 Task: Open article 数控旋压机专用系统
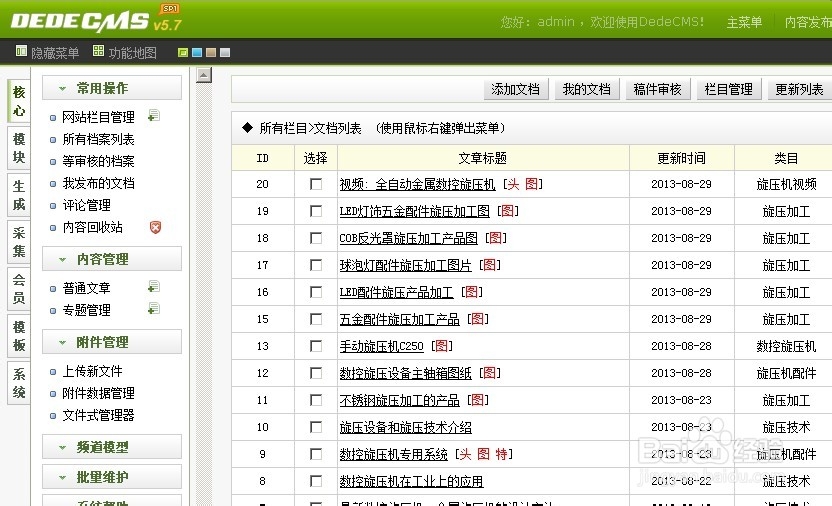tap(394, 454)
